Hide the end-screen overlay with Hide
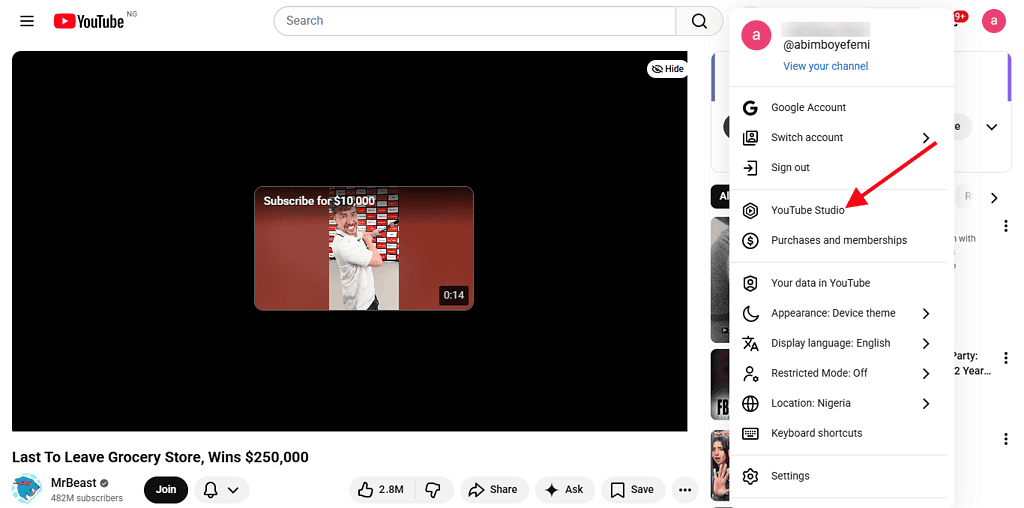The image size is (1024, 508). tap(667, 69)
